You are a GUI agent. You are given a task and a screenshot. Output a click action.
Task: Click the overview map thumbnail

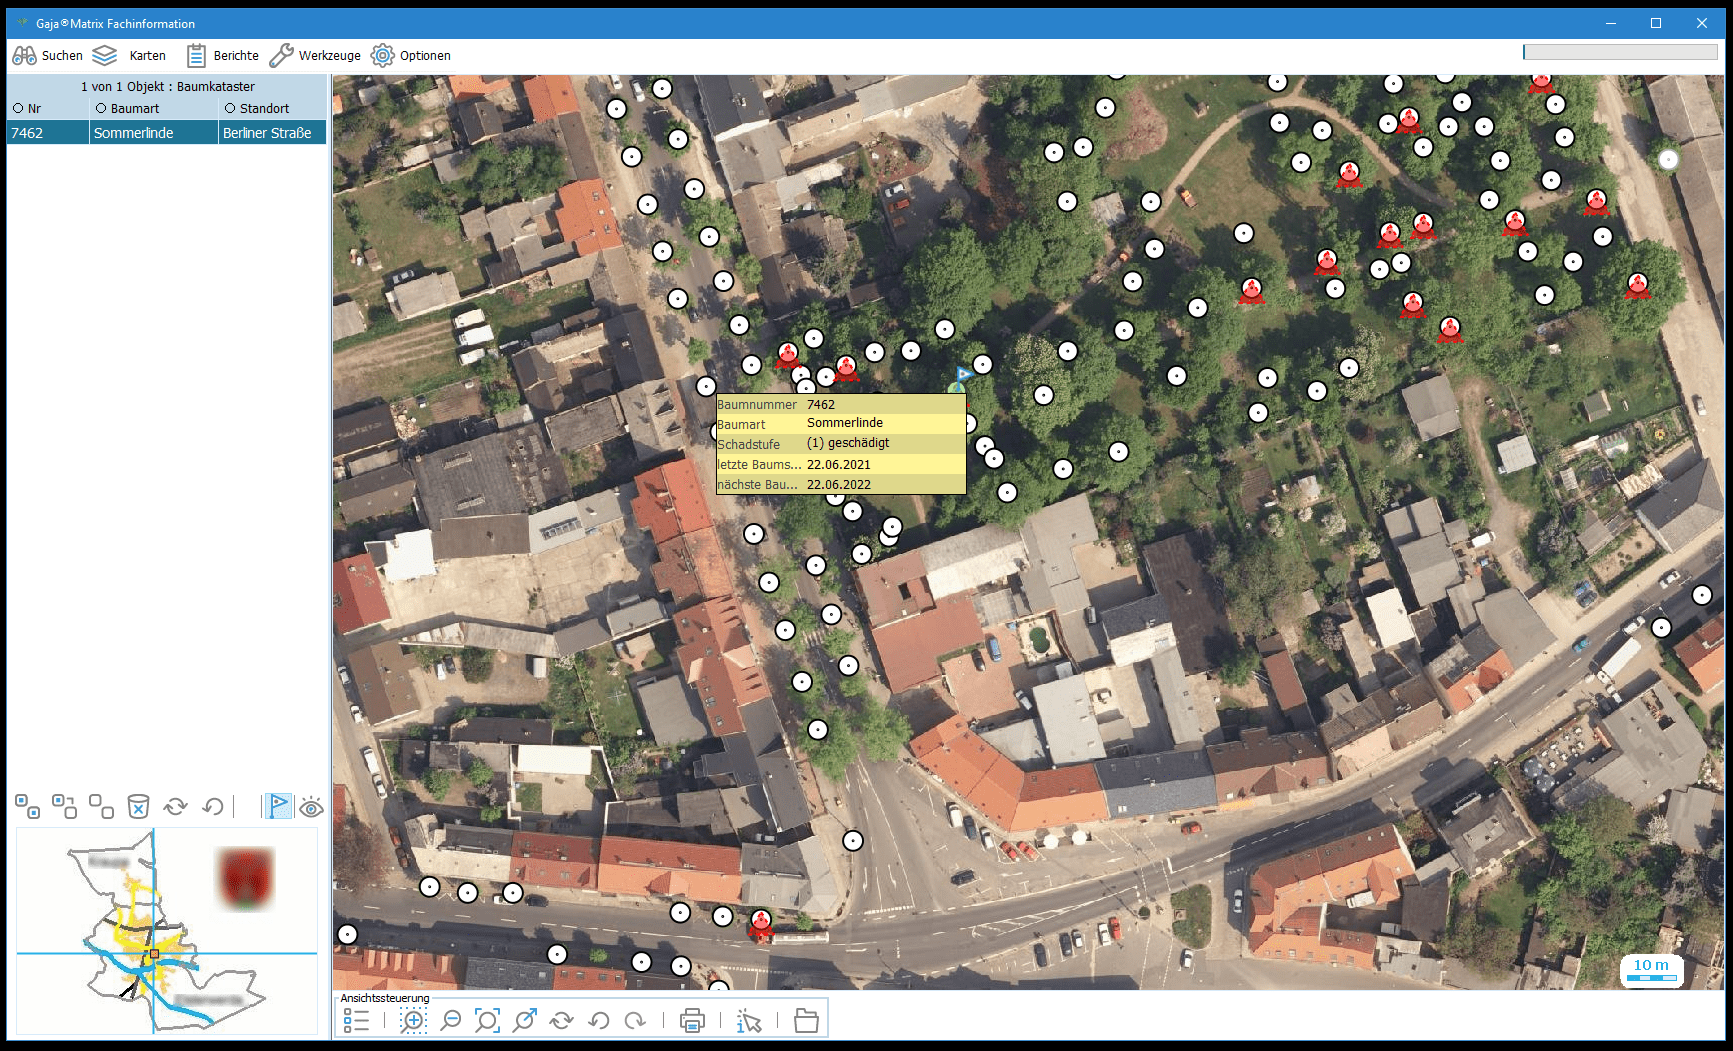[x=167, y=930]
